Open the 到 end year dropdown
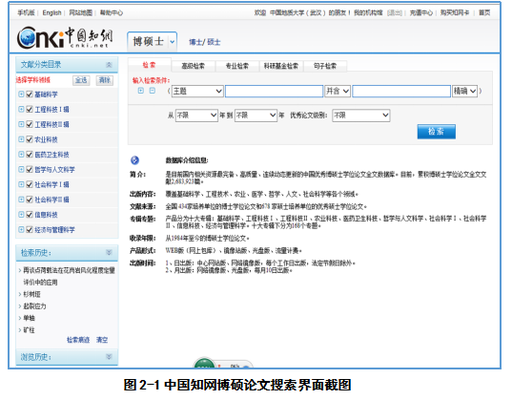512x400 pixels. [256, 115]
